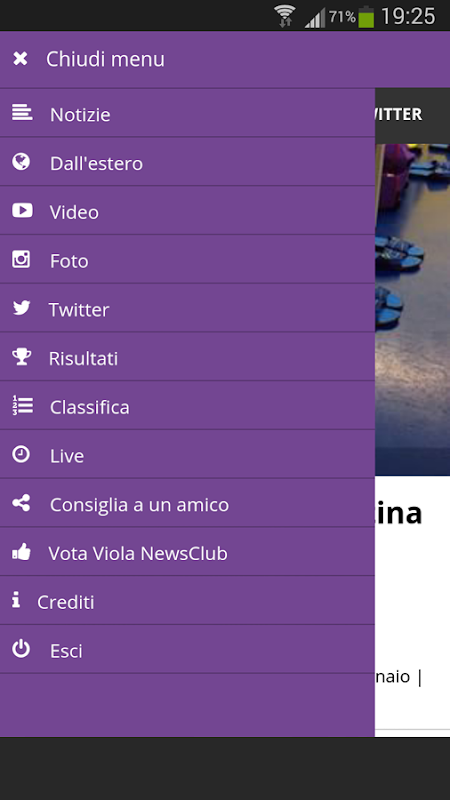Open the Crediti entry

pos(187,601)
